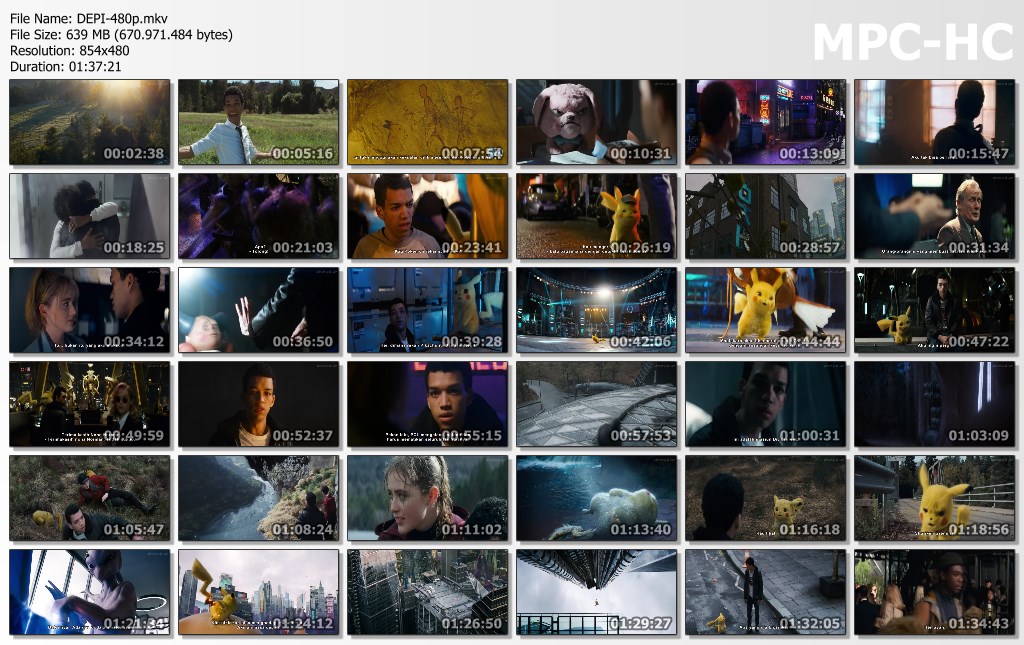The width and height of the screenshot is (1024, 645).
Task: Select the thumbnail timestamped 01:00:31
Action: click(x=765, y=404)
